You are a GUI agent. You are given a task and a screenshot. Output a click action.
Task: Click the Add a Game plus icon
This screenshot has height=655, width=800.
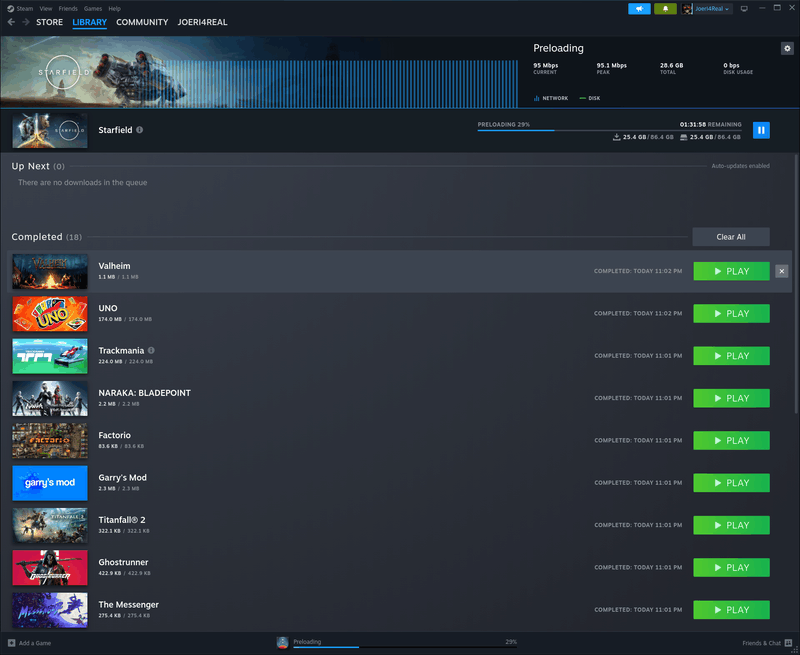[x=12, y=643]
